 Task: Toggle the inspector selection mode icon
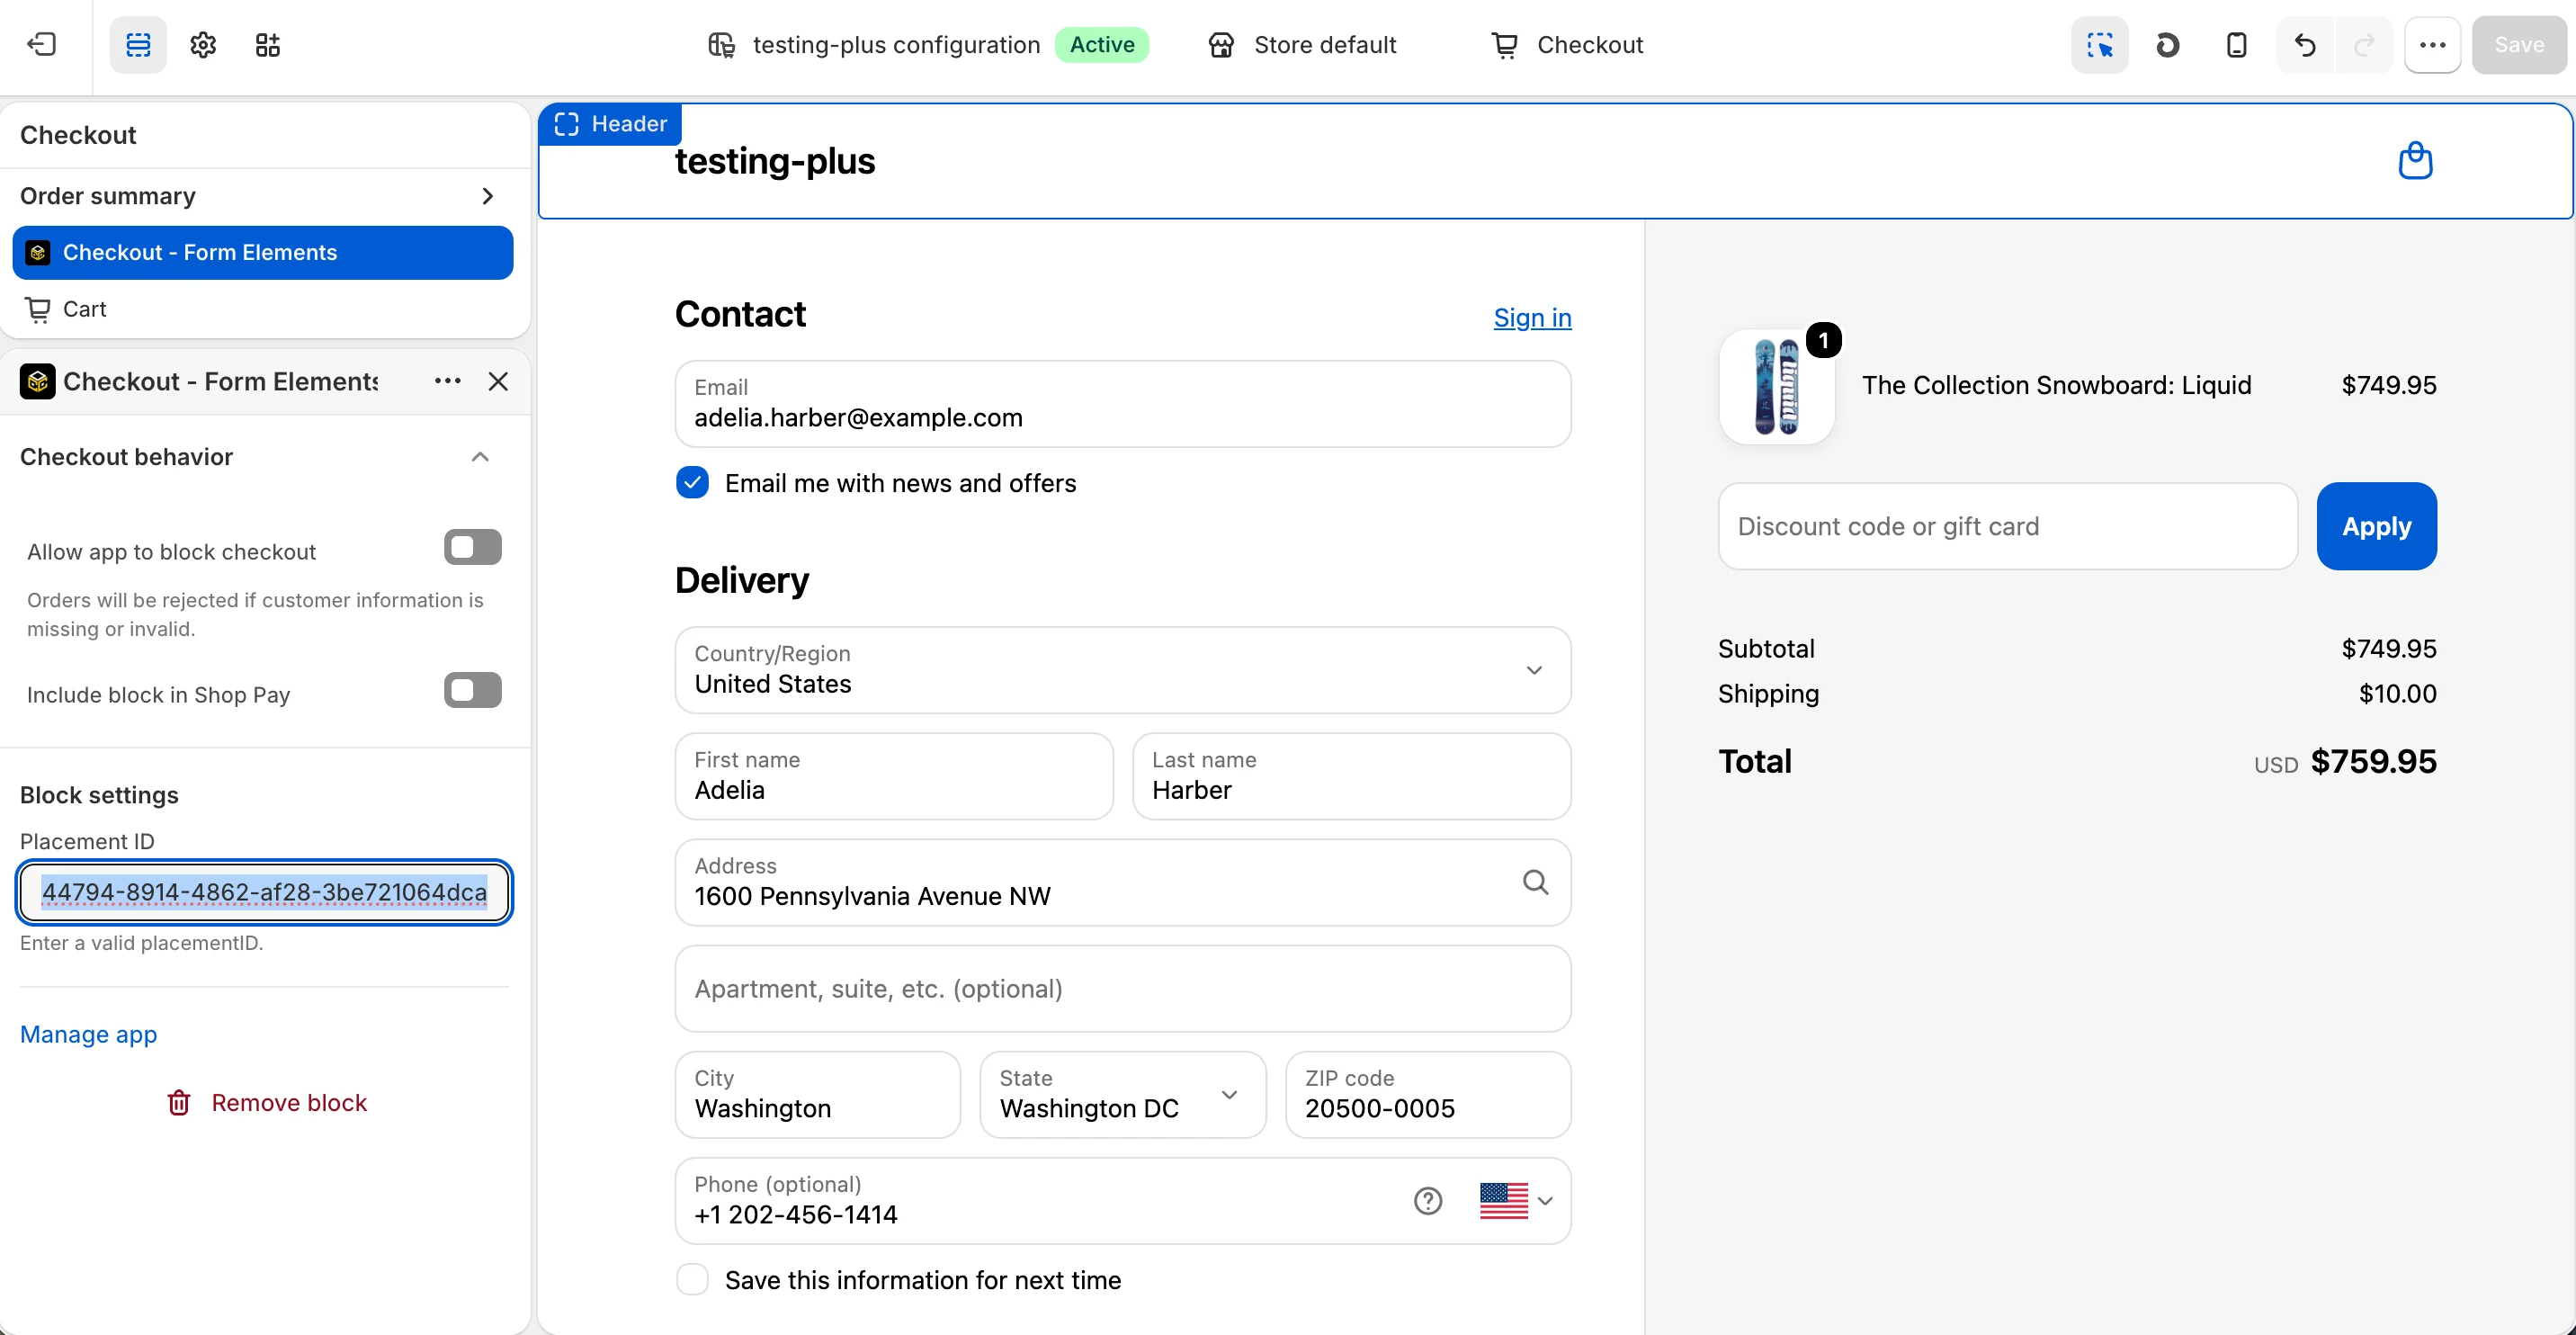click(2099, 44)
